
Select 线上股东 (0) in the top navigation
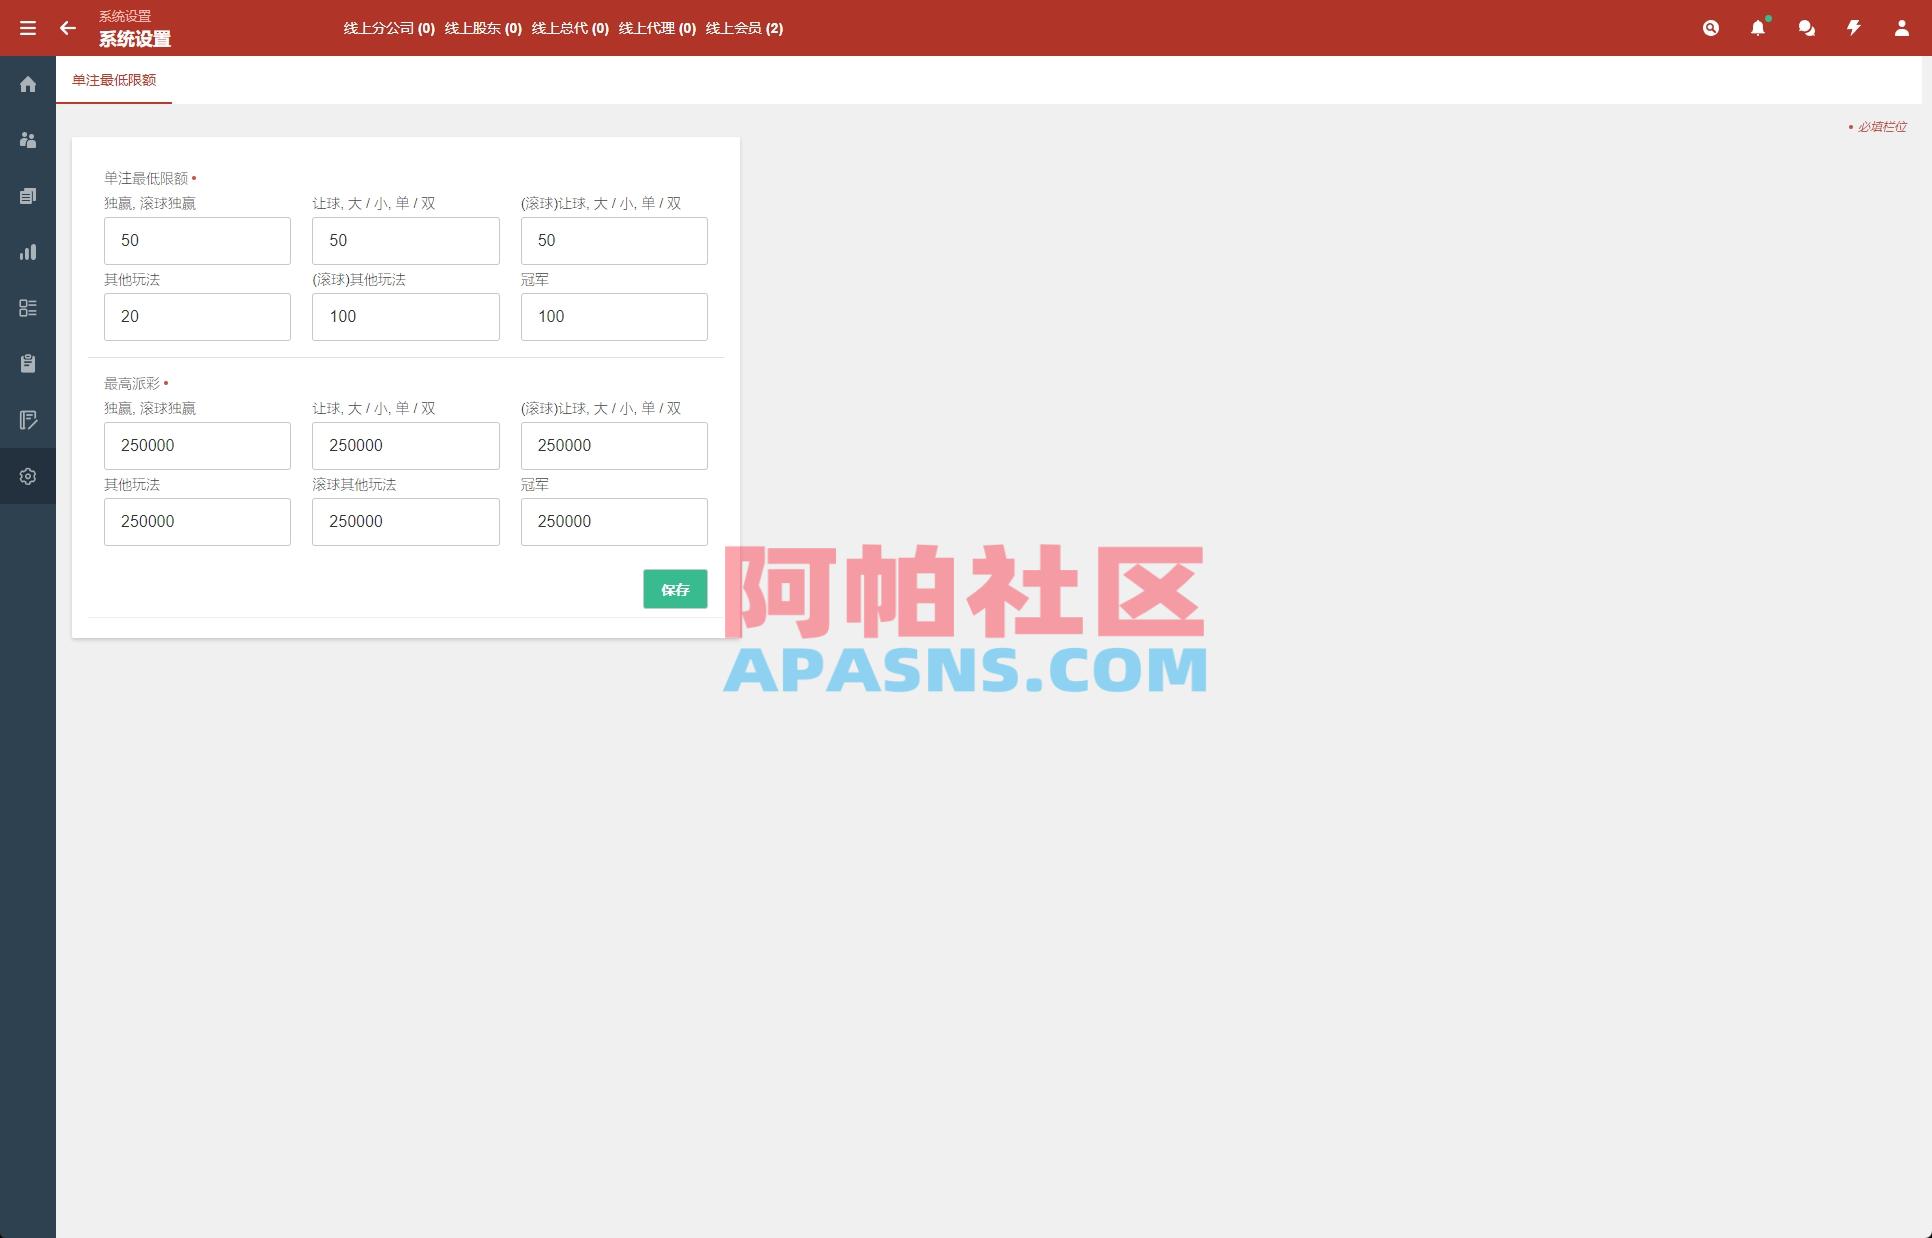click(x=484, y=28)
